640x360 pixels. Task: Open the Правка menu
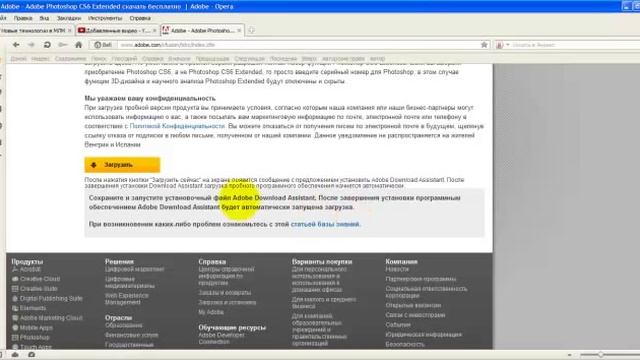pos(23,18)
